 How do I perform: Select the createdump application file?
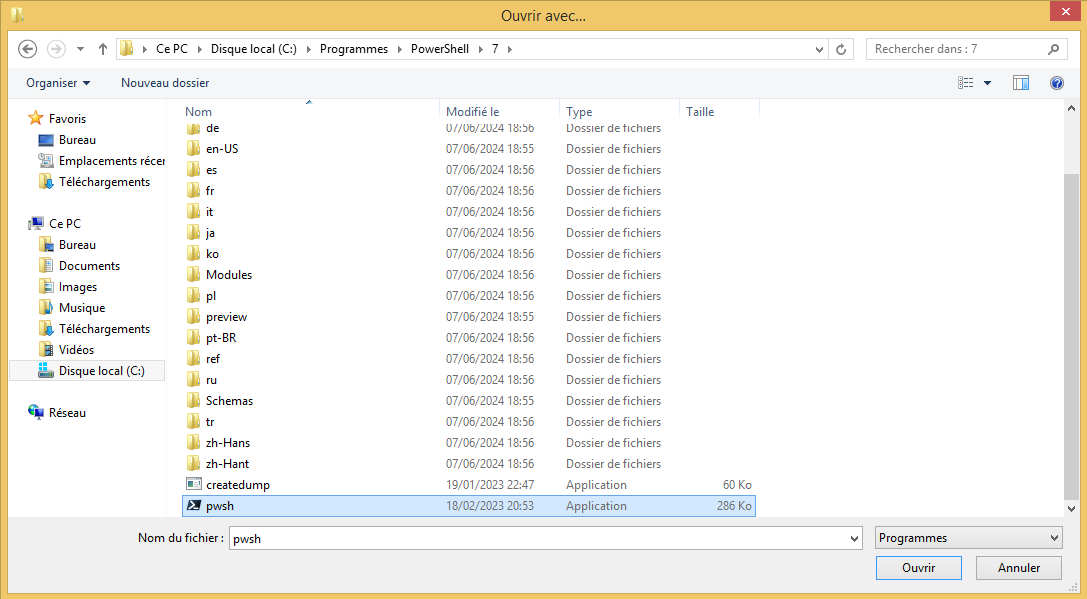237,485
